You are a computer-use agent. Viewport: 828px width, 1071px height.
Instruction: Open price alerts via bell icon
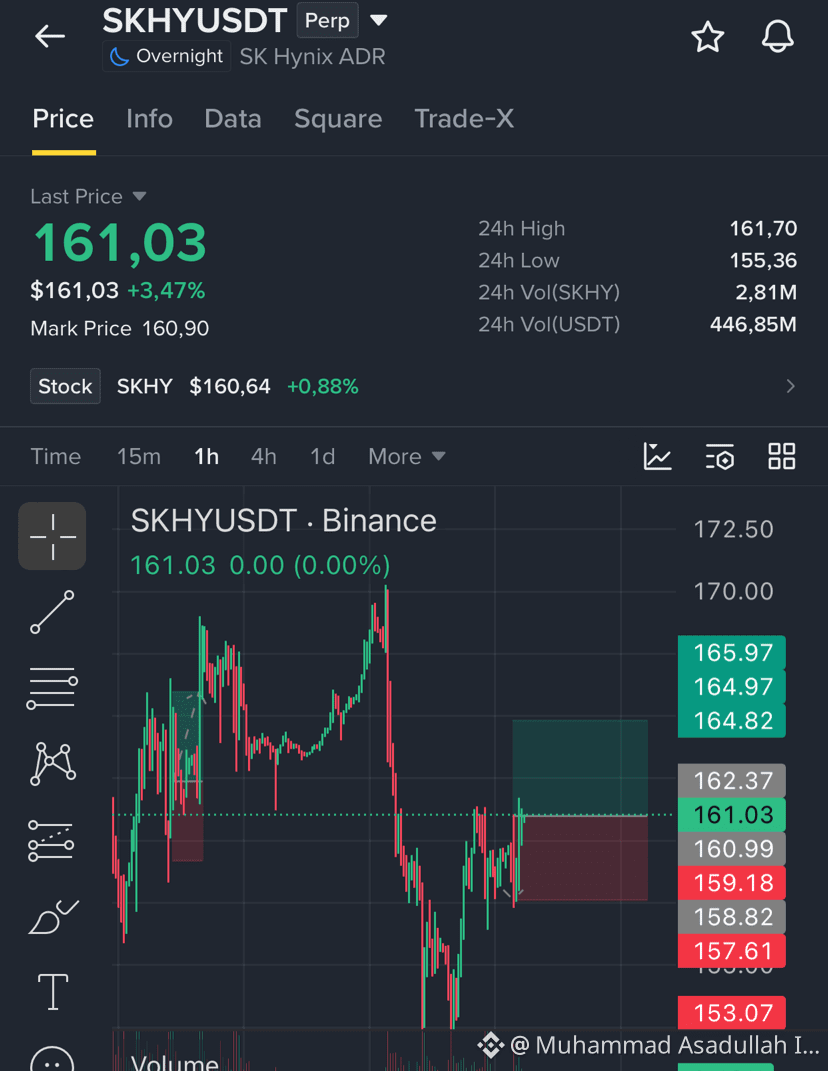click(x=777, y=37)
